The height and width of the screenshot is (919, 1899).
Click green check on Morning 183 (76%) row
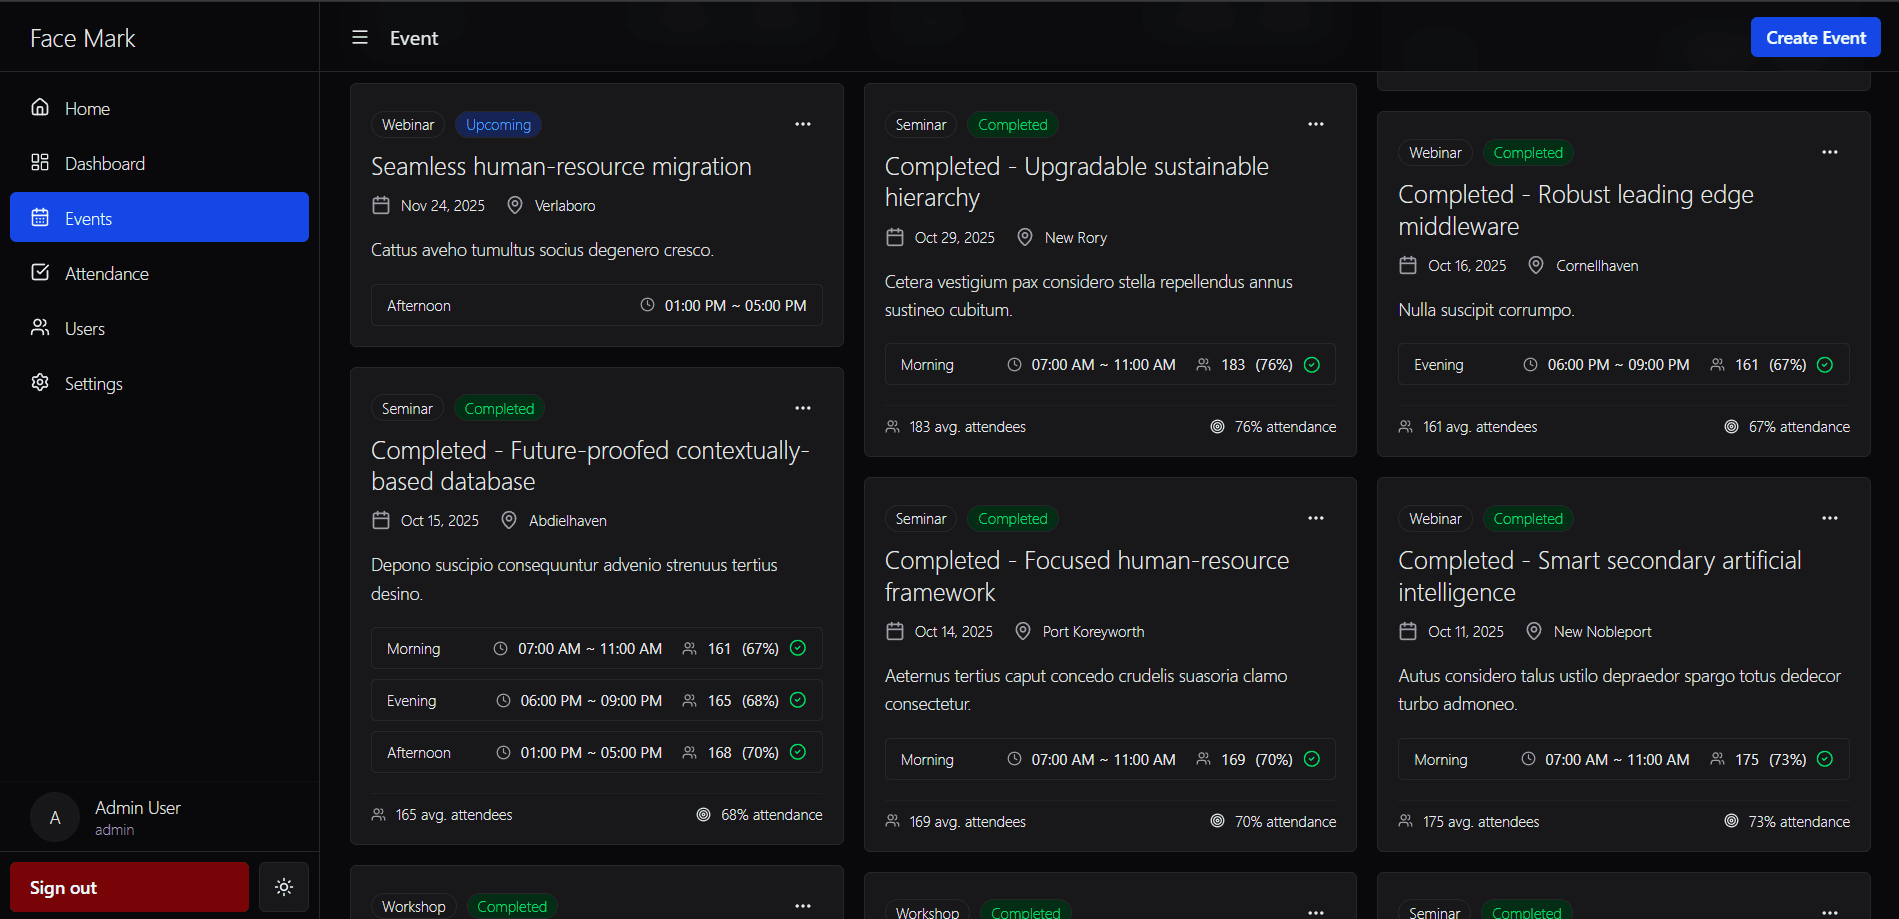1312,365
